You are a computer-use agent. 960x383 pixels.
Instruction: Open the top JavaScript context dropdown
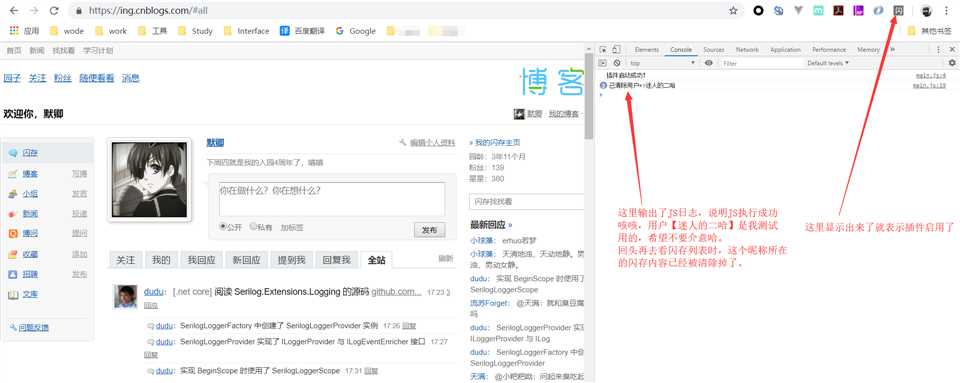coord(662,63)
